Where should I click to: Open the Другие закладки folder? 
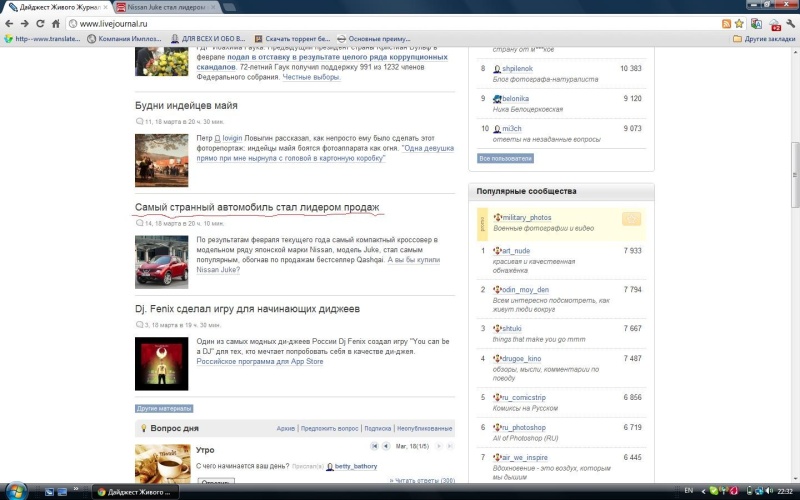tap(764, 38)
